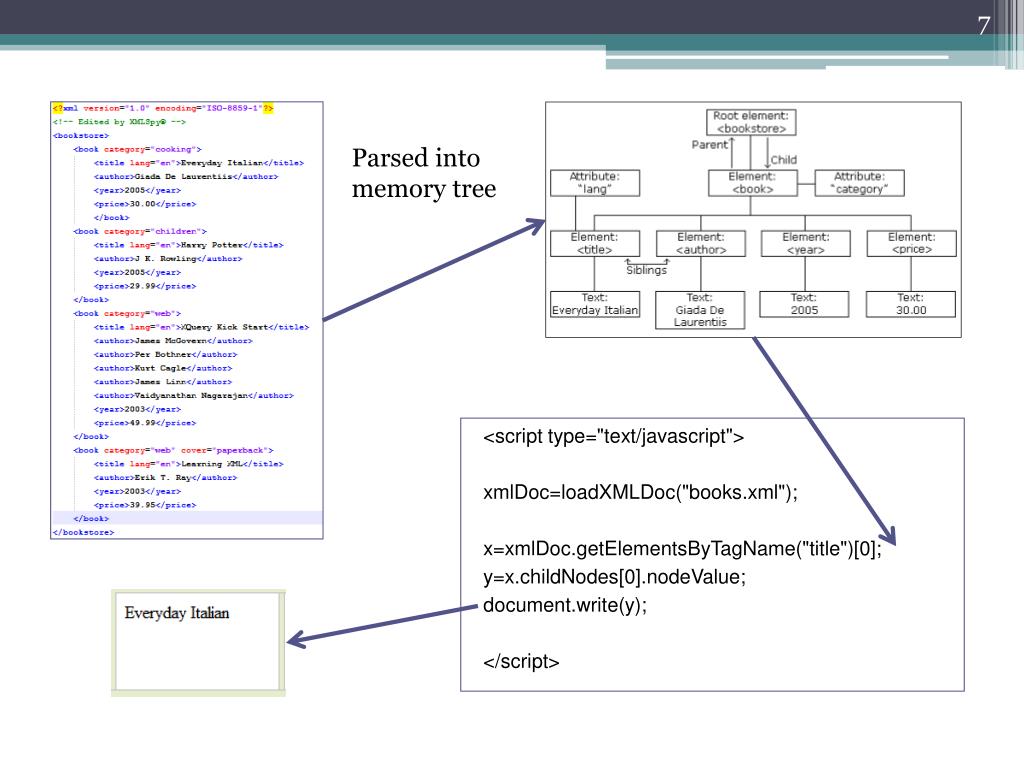Image resolution: width=1024 pixels, height=768 pixels.
Task: Click the 'Parsed into memory tree' caption
Action: [424, 173]
